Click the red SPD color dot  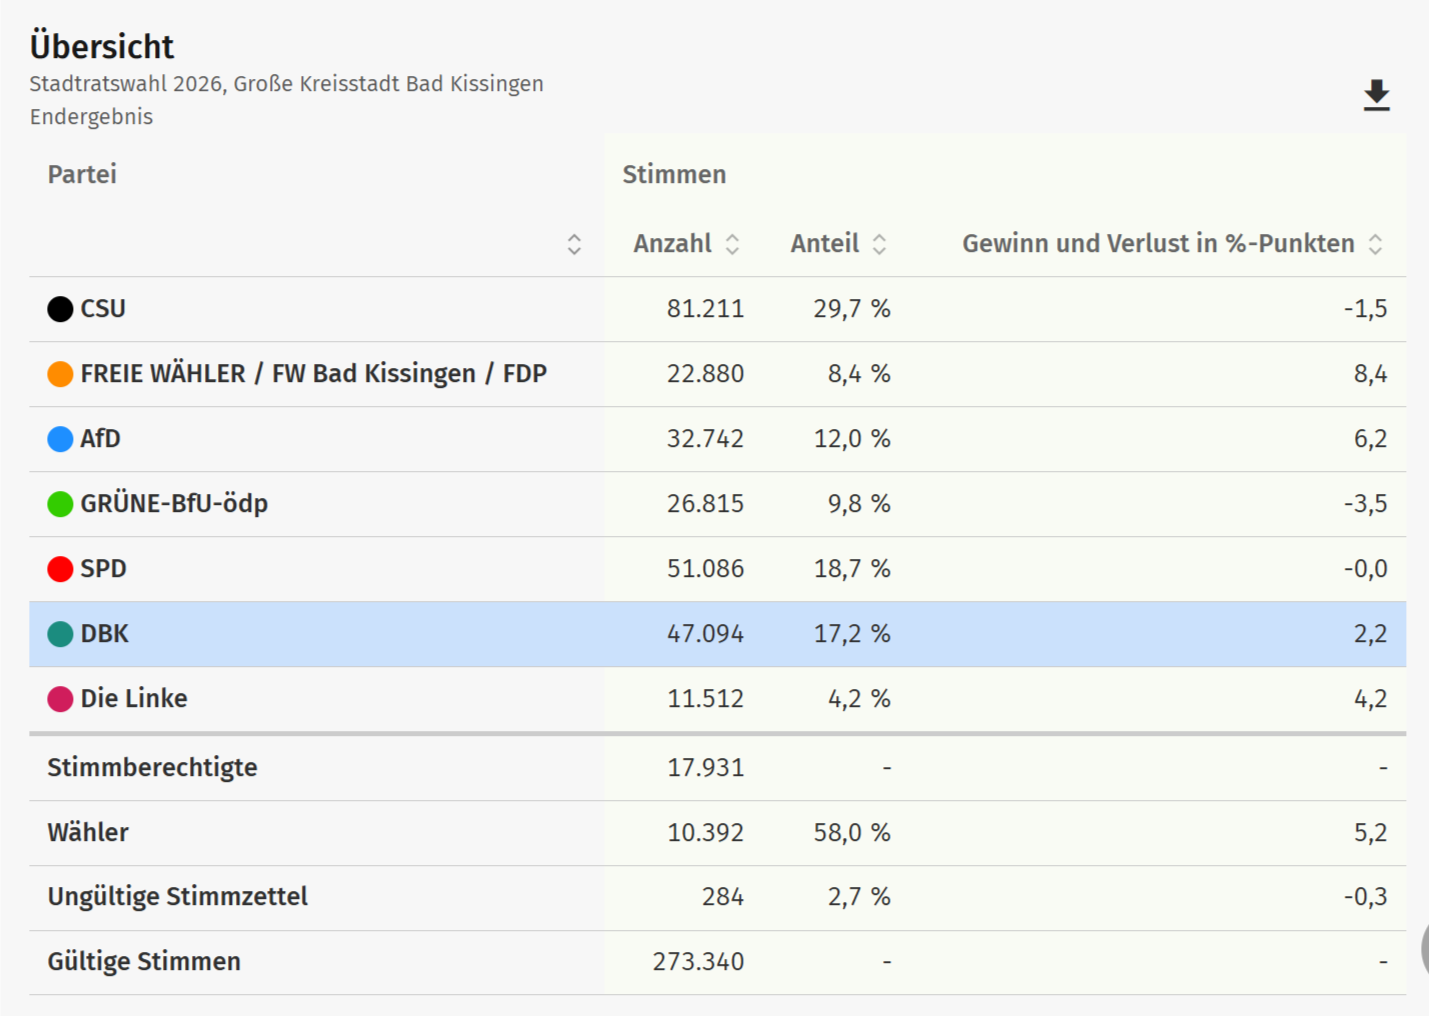pos(60,569)
